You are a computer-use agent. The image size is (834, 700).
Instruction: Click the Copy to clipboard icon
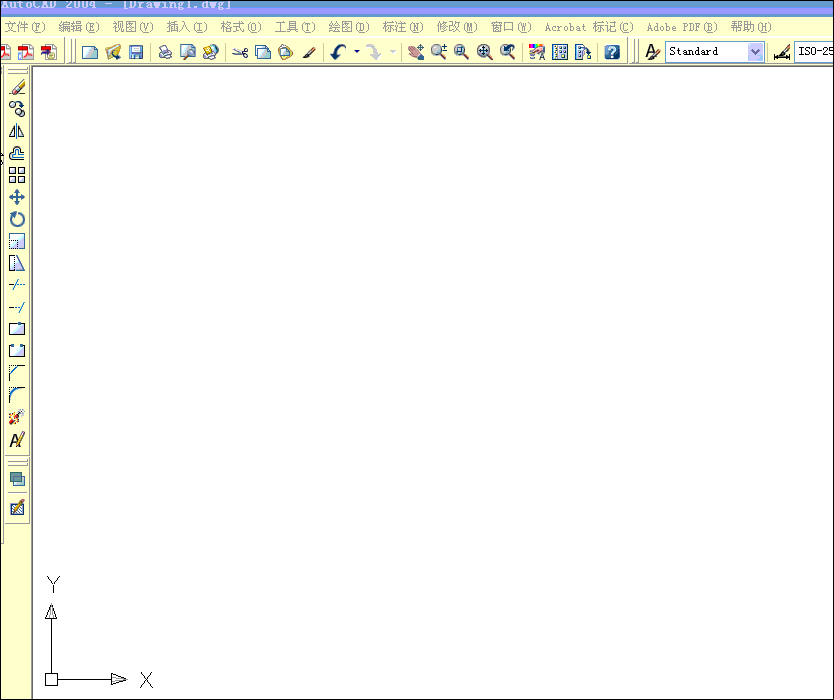[x=263, y=52]
